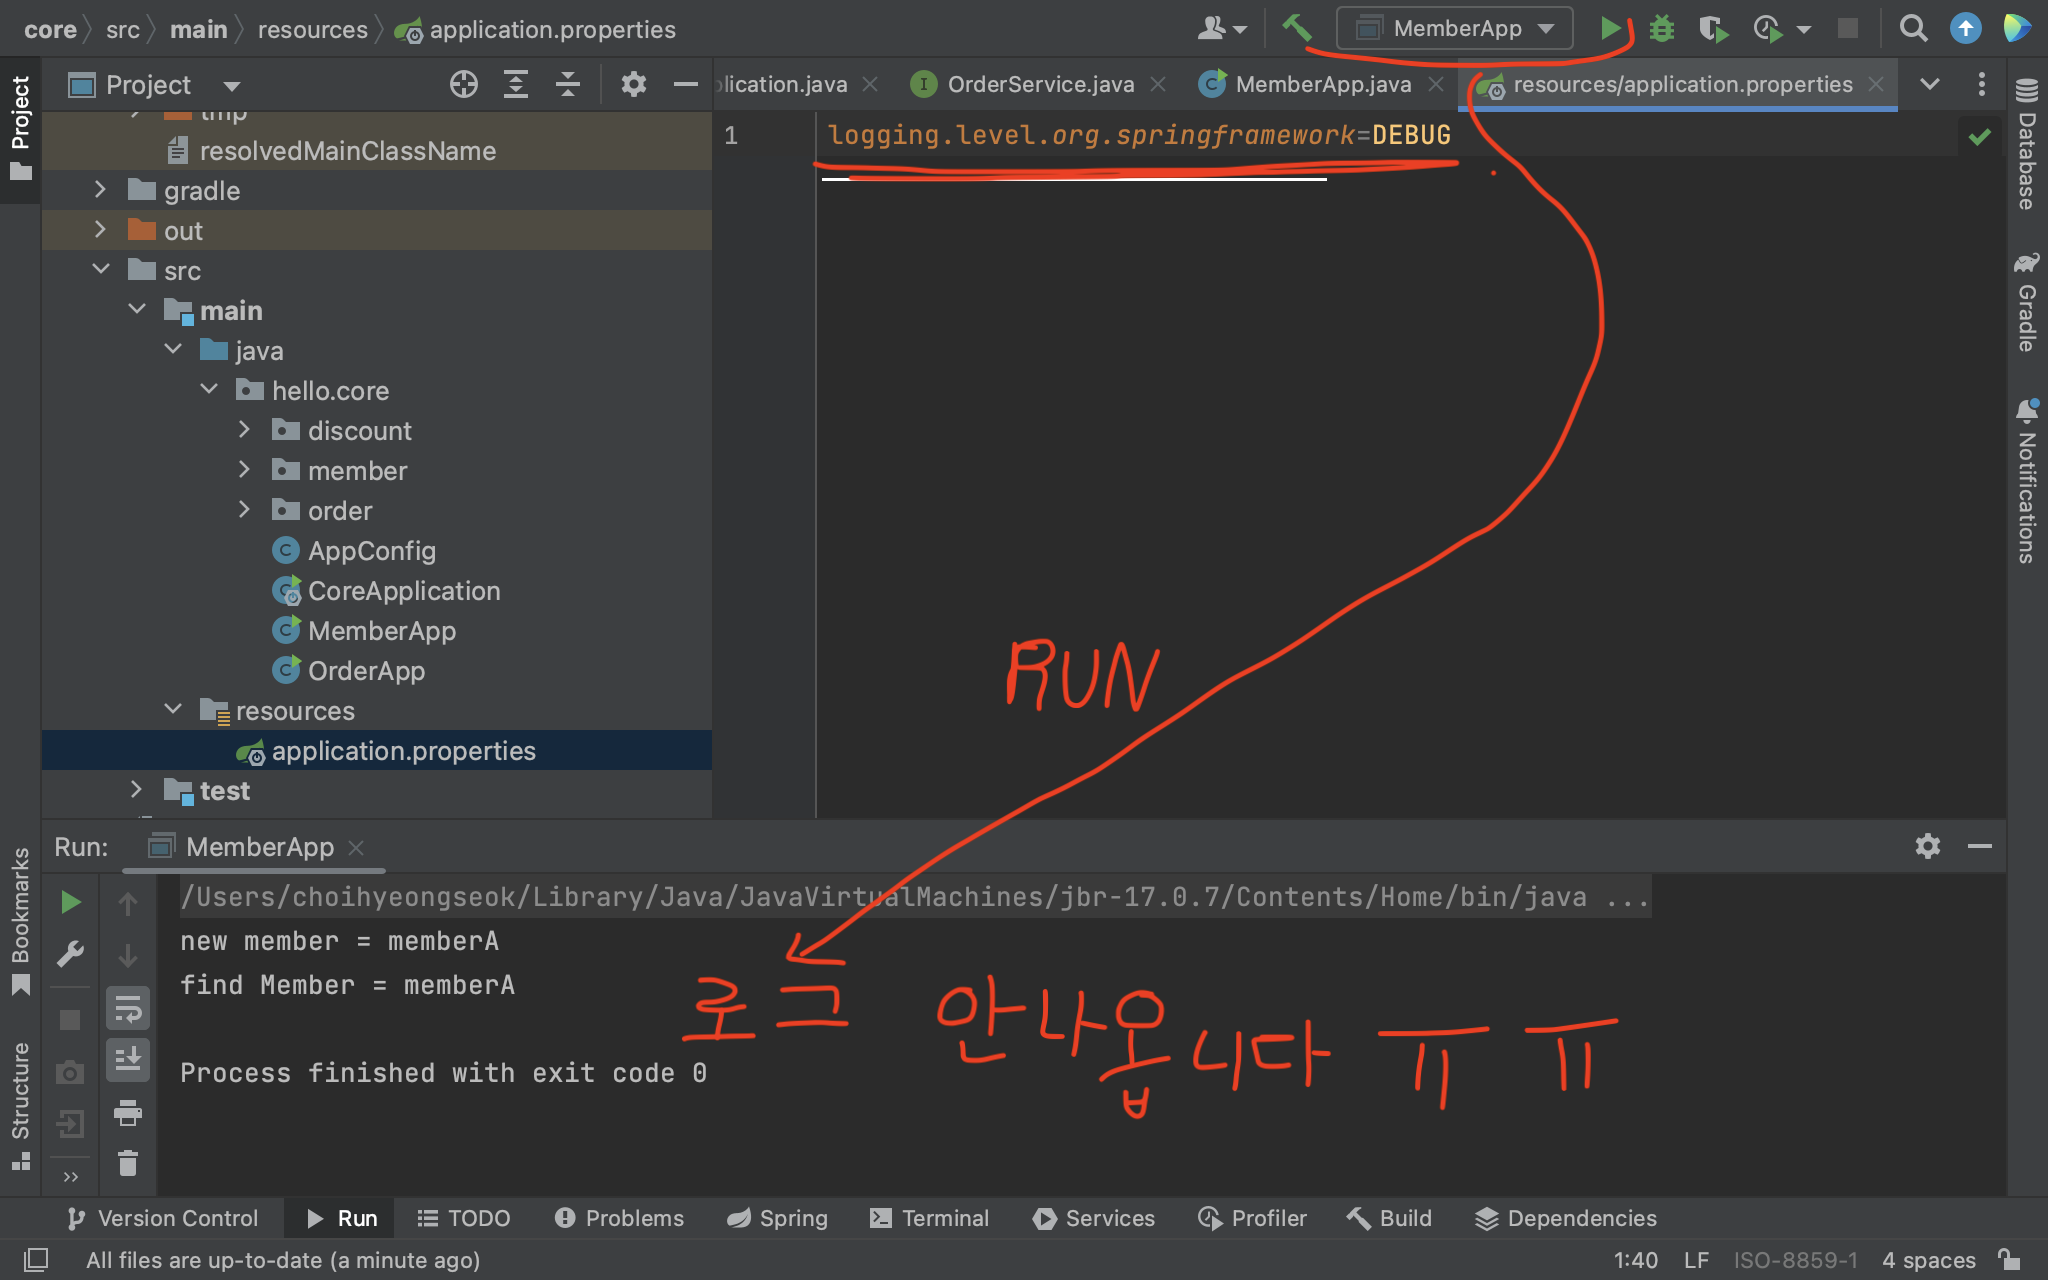The width and height of the screenshot is (2048, 1280).
Task: Close the MemberApp tab in the Run panel
Action: point(356,848)
